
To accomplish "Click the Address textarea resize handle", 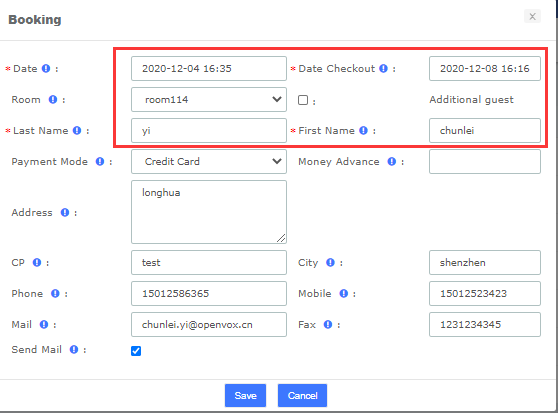I will coord(281,238).
